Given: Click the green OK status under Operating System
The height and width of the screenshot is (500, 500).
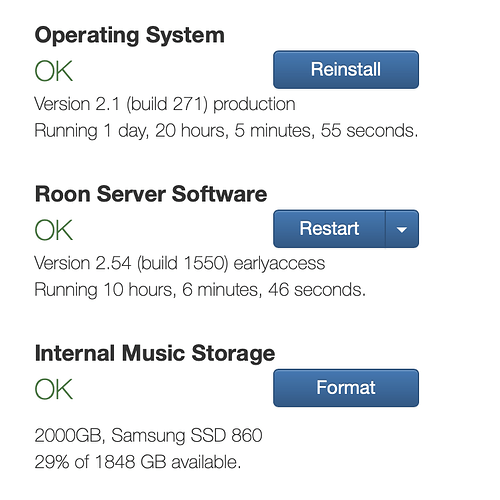Looking at the screenshot, I should tap(54, 71).
